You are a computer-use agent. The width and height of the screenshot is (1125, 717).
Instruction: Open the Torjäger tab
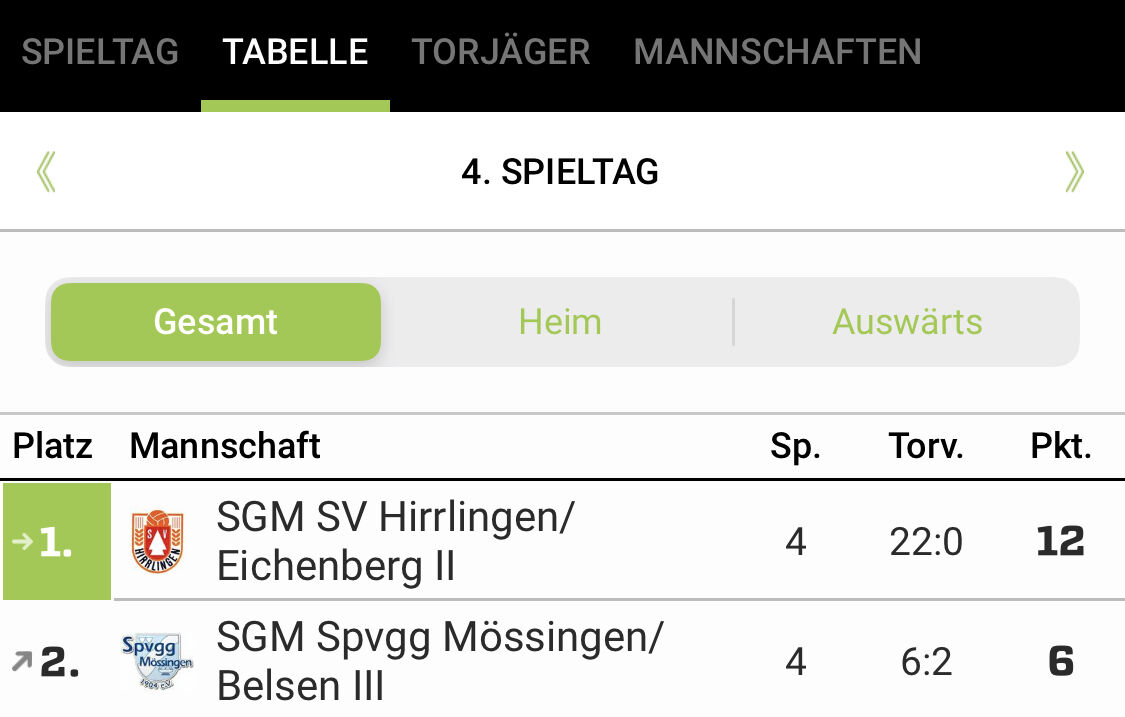[x=501, y=52]
